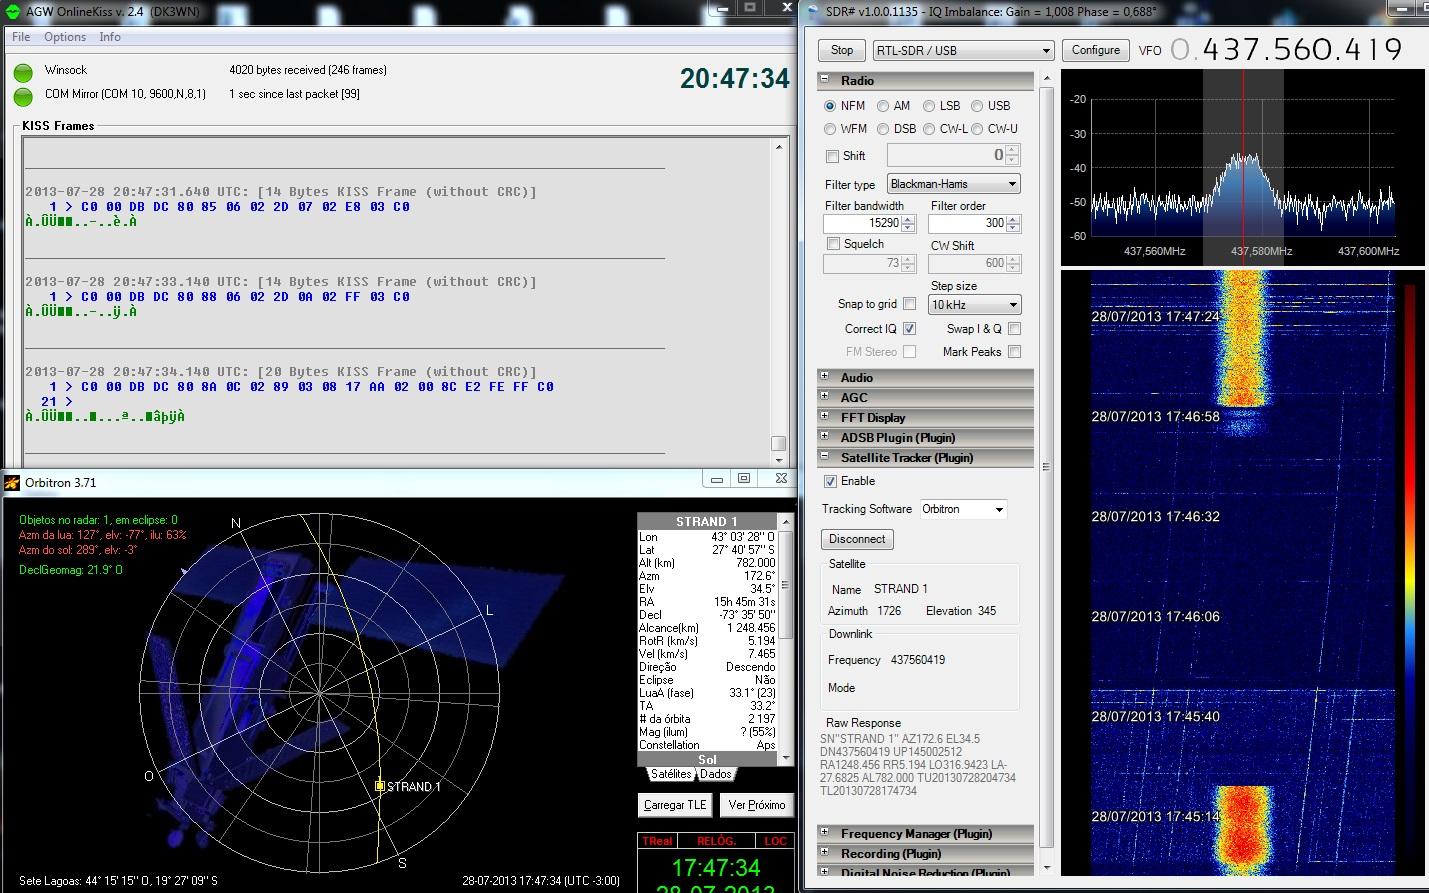Open the Options menu in OnlineKiss
Screen dimensions: 1429x893
point(65,37)
